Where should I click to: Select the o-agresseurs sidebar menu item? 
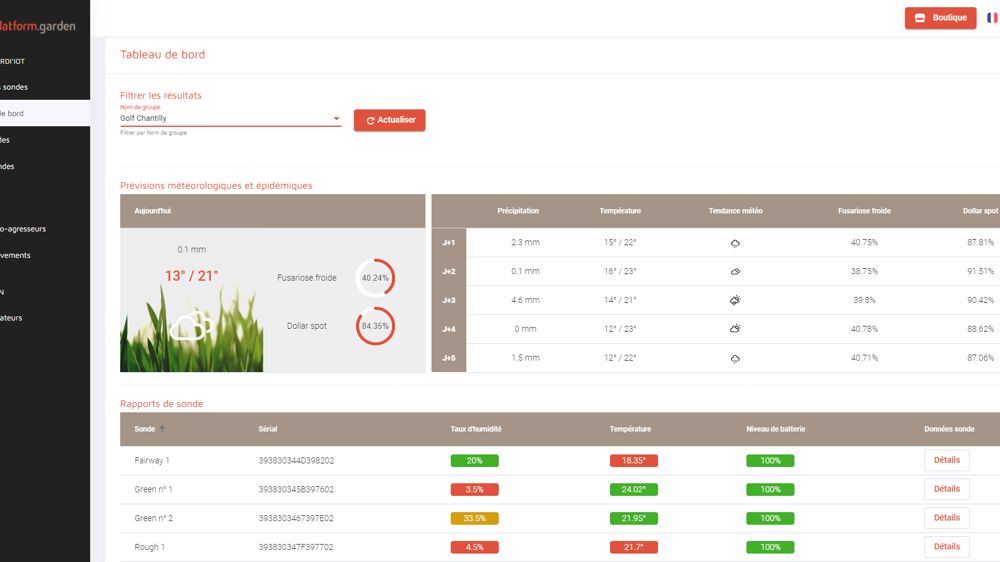click(22, 229)
